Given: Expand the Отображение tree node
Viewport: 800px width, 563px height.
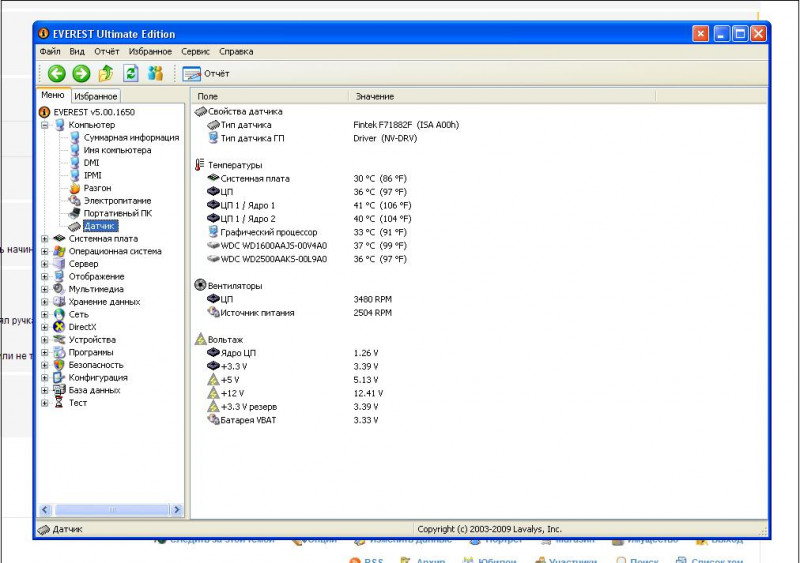Looking at the screenshot, I should coord(45,277).
